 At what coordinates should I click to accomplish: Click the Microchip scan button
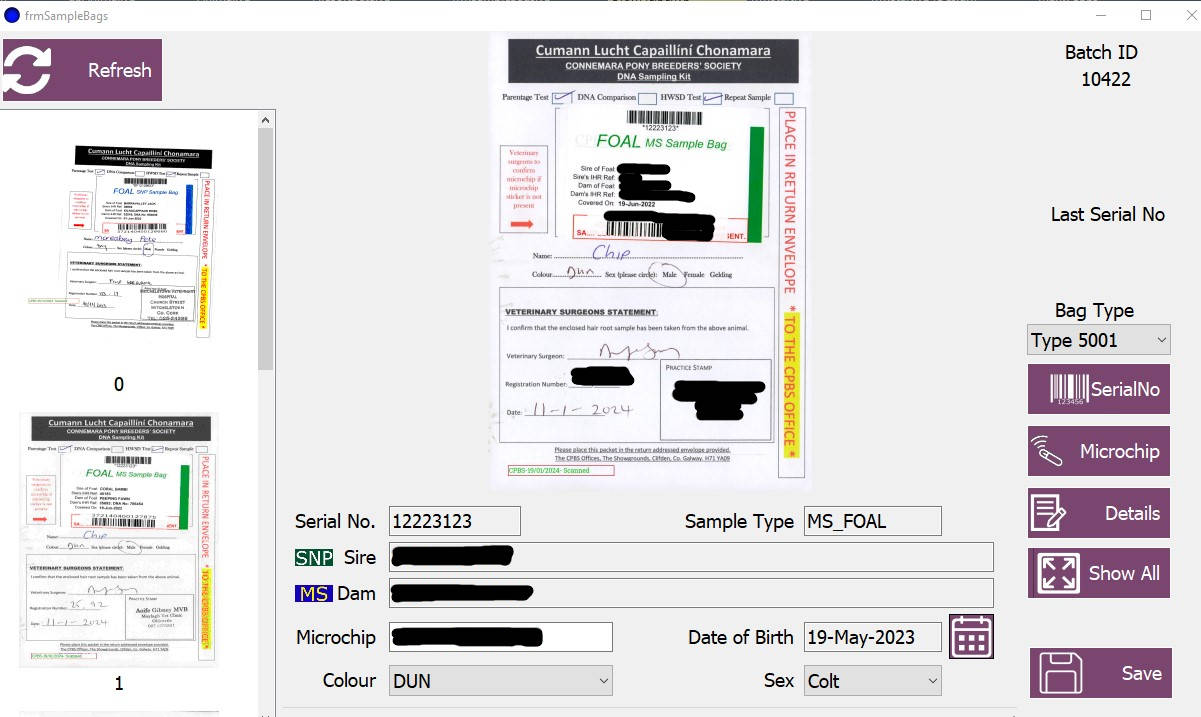(x=1099, y=451)
